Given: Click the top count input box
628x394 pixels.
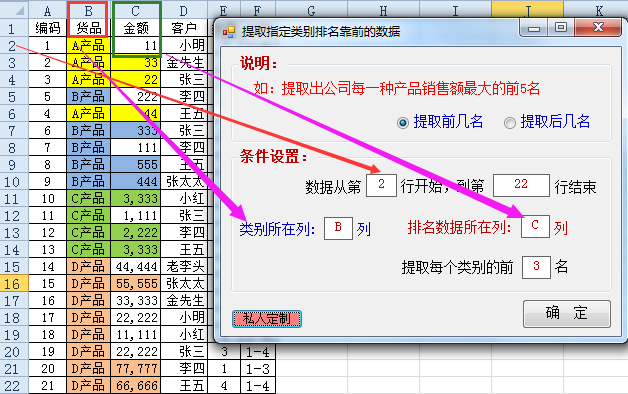Looking at the screenshot, I should click(x=536, y=267).
